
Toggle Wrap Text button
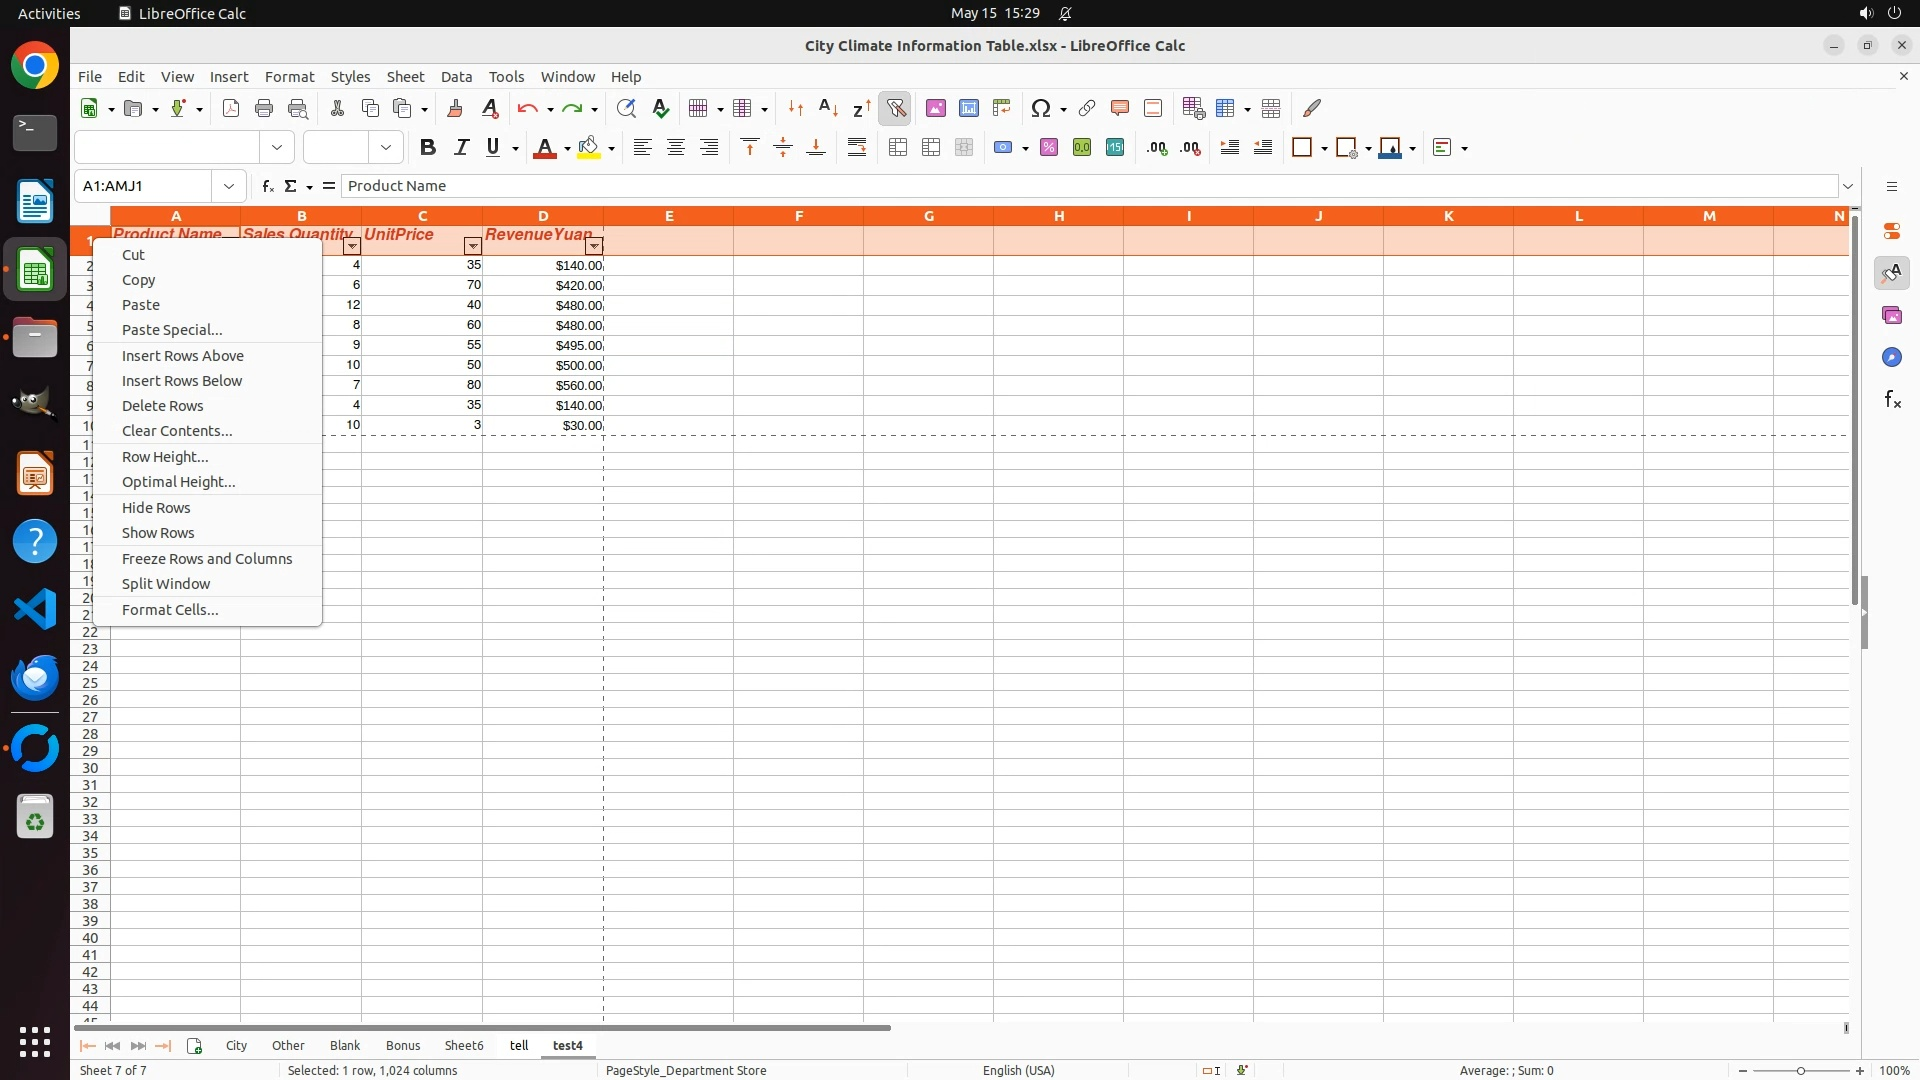click(x=857, y=148)
